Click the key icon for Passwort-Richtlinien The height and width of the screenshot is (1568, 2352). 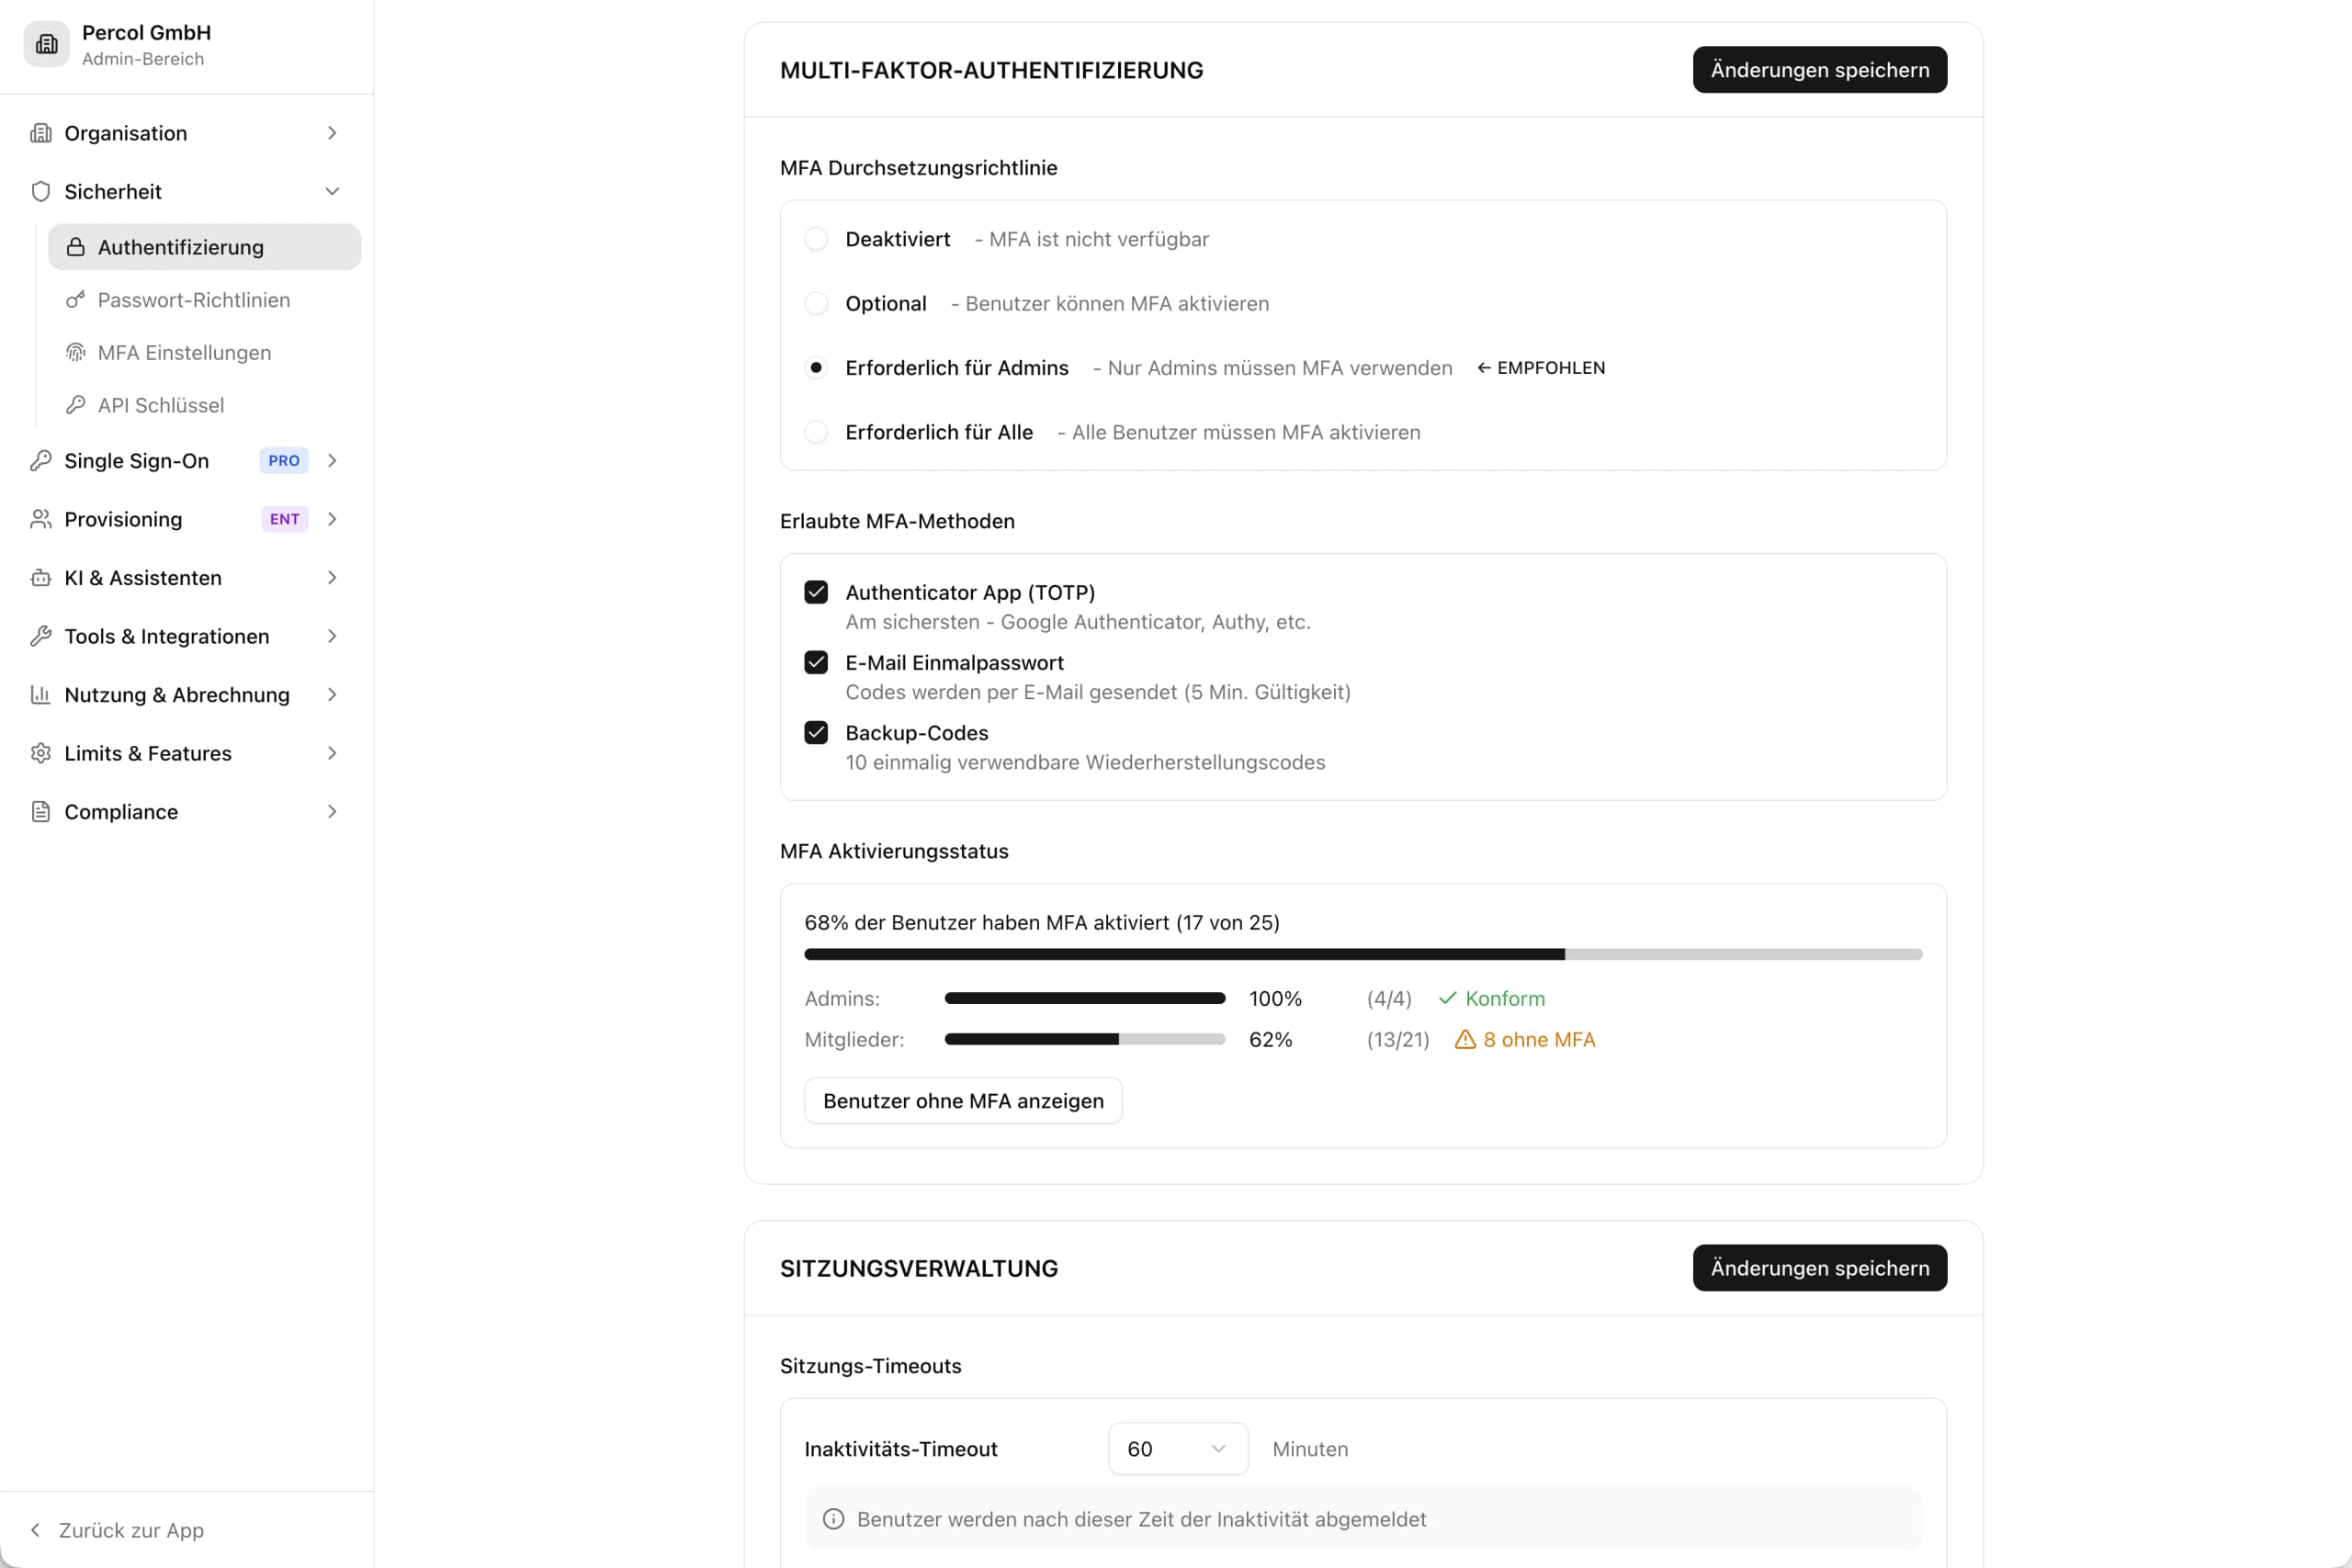tap(75, 300)
